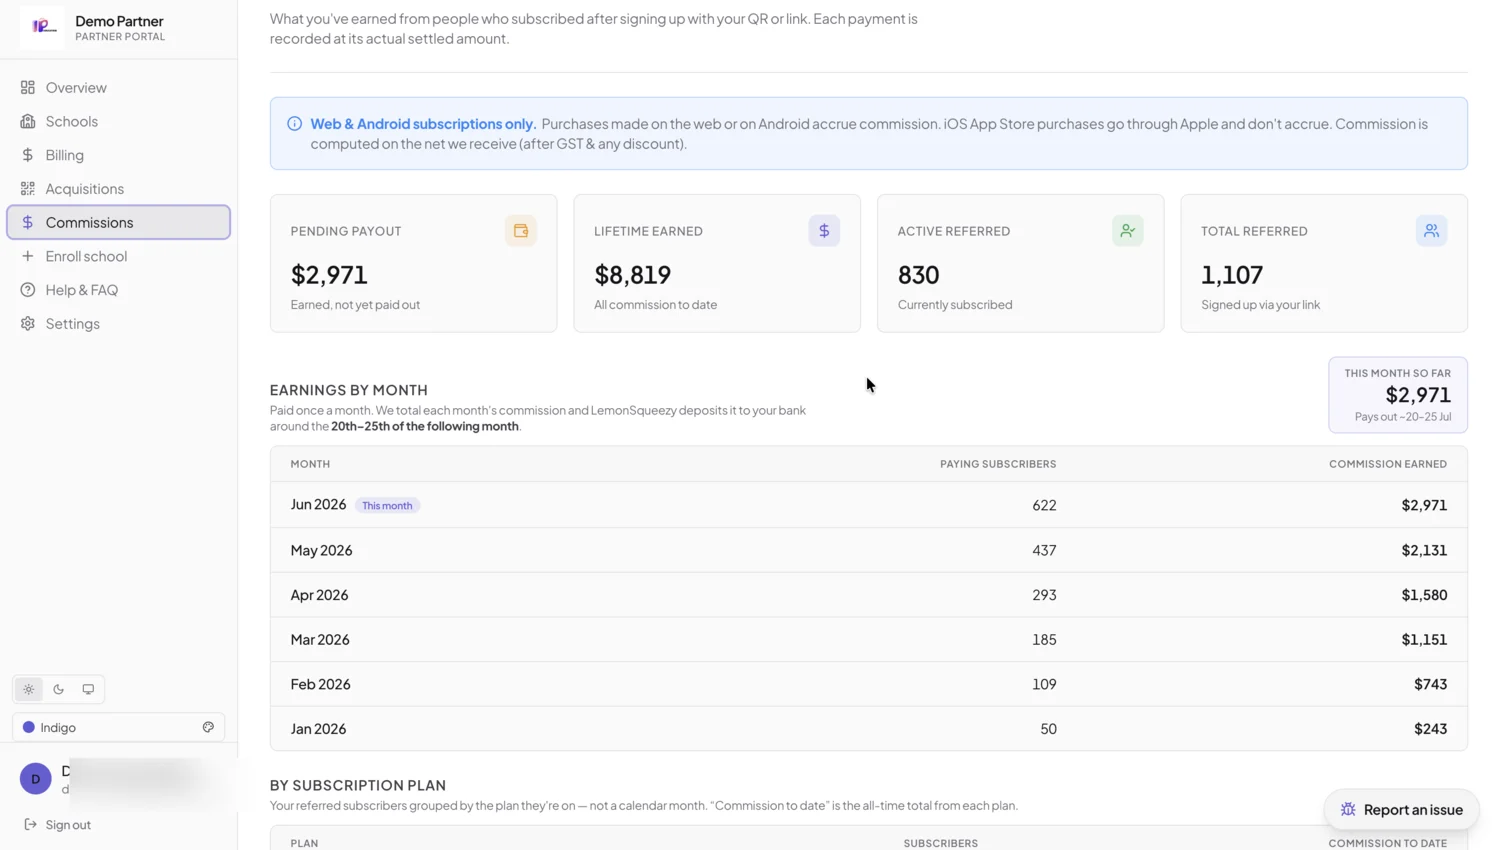Click the Schools building icon
Viewport: 1500px width, 850px height.
pos(28,121)
